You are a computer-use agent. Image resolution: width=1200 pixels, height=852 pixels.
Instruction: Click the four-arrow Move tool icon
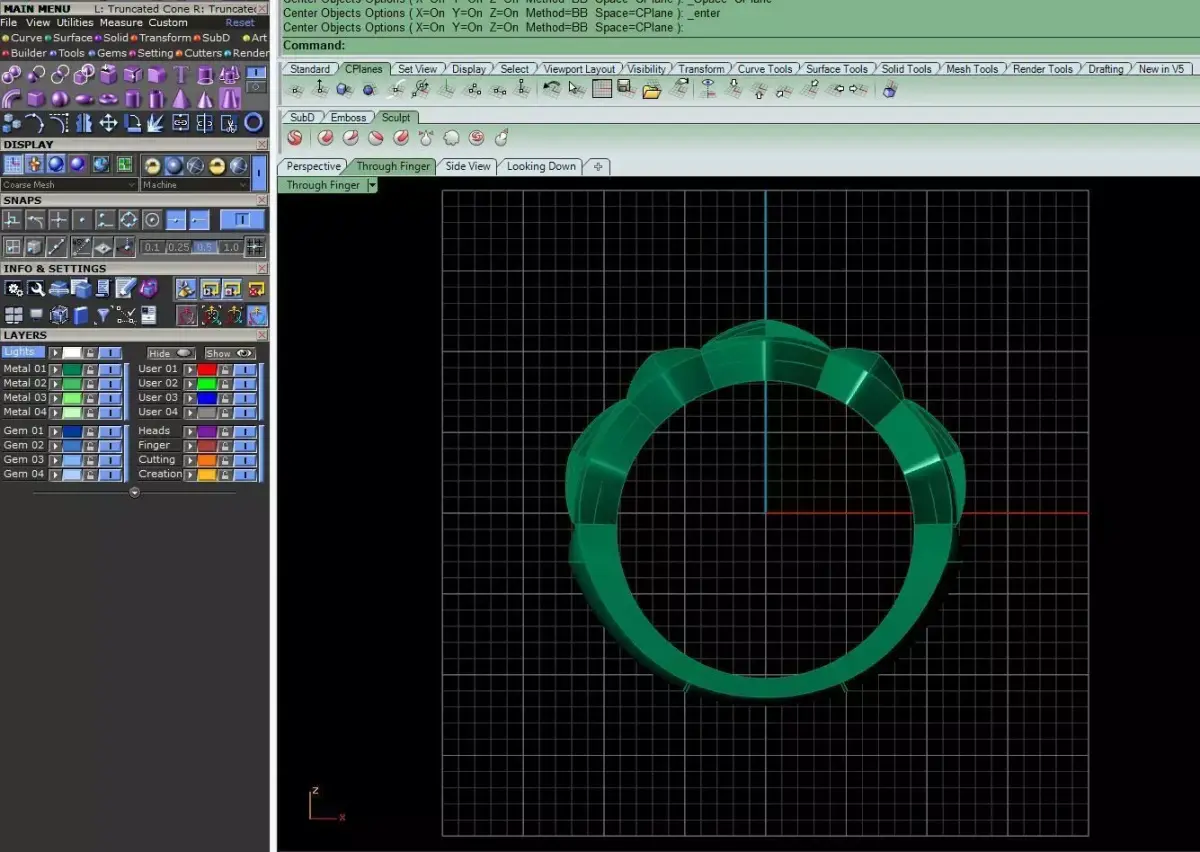pyautogui.click(x=108, y=123)
